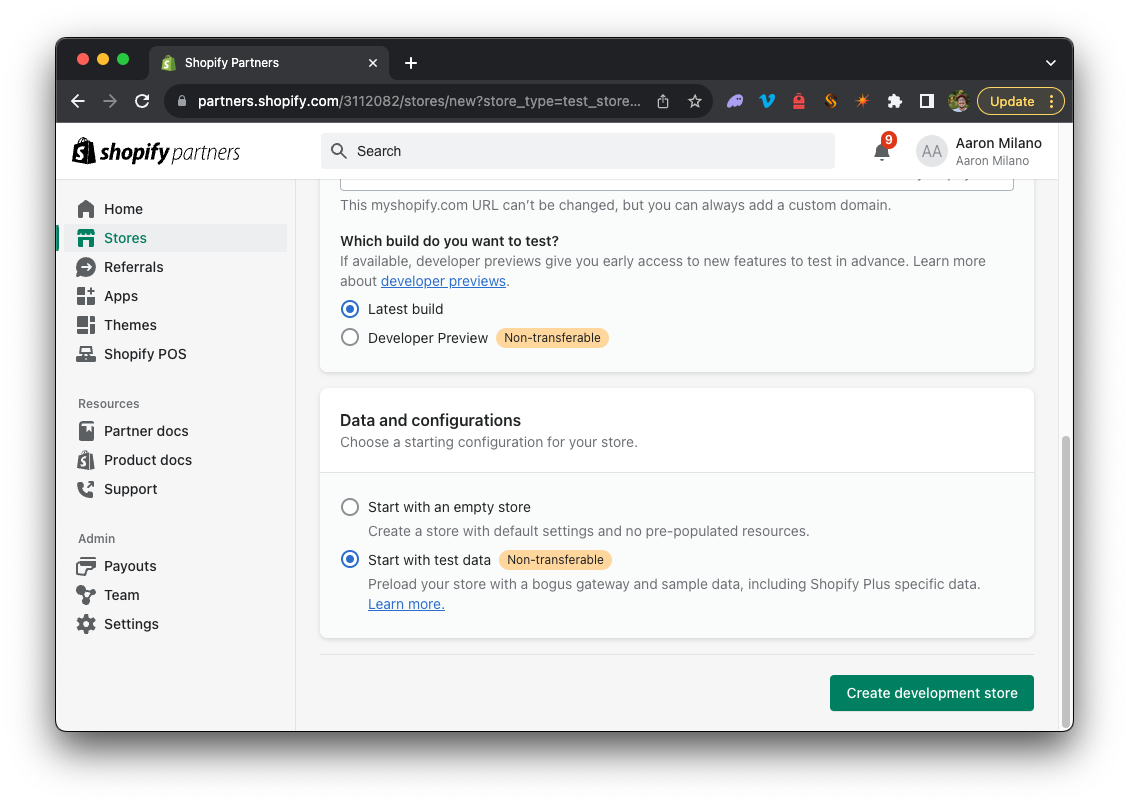Select the Latest build radio button

pos(350,309)
